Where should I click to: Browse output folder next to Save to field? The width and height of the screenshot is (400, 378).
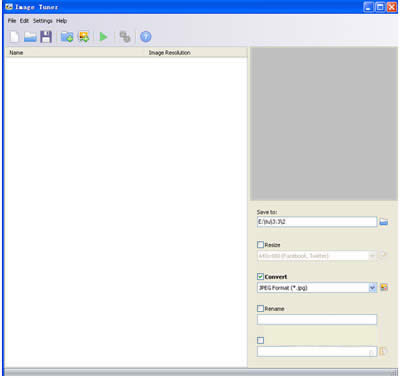coord(384,222)
